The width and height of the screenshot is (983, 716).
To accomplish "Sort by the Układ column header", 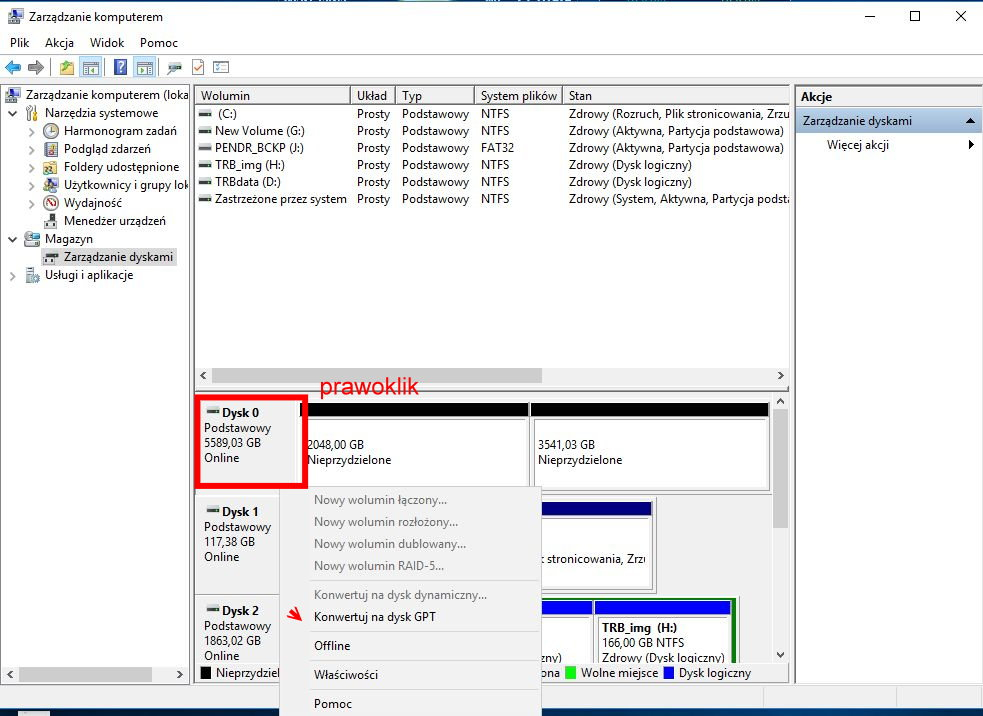I will 373,95.
